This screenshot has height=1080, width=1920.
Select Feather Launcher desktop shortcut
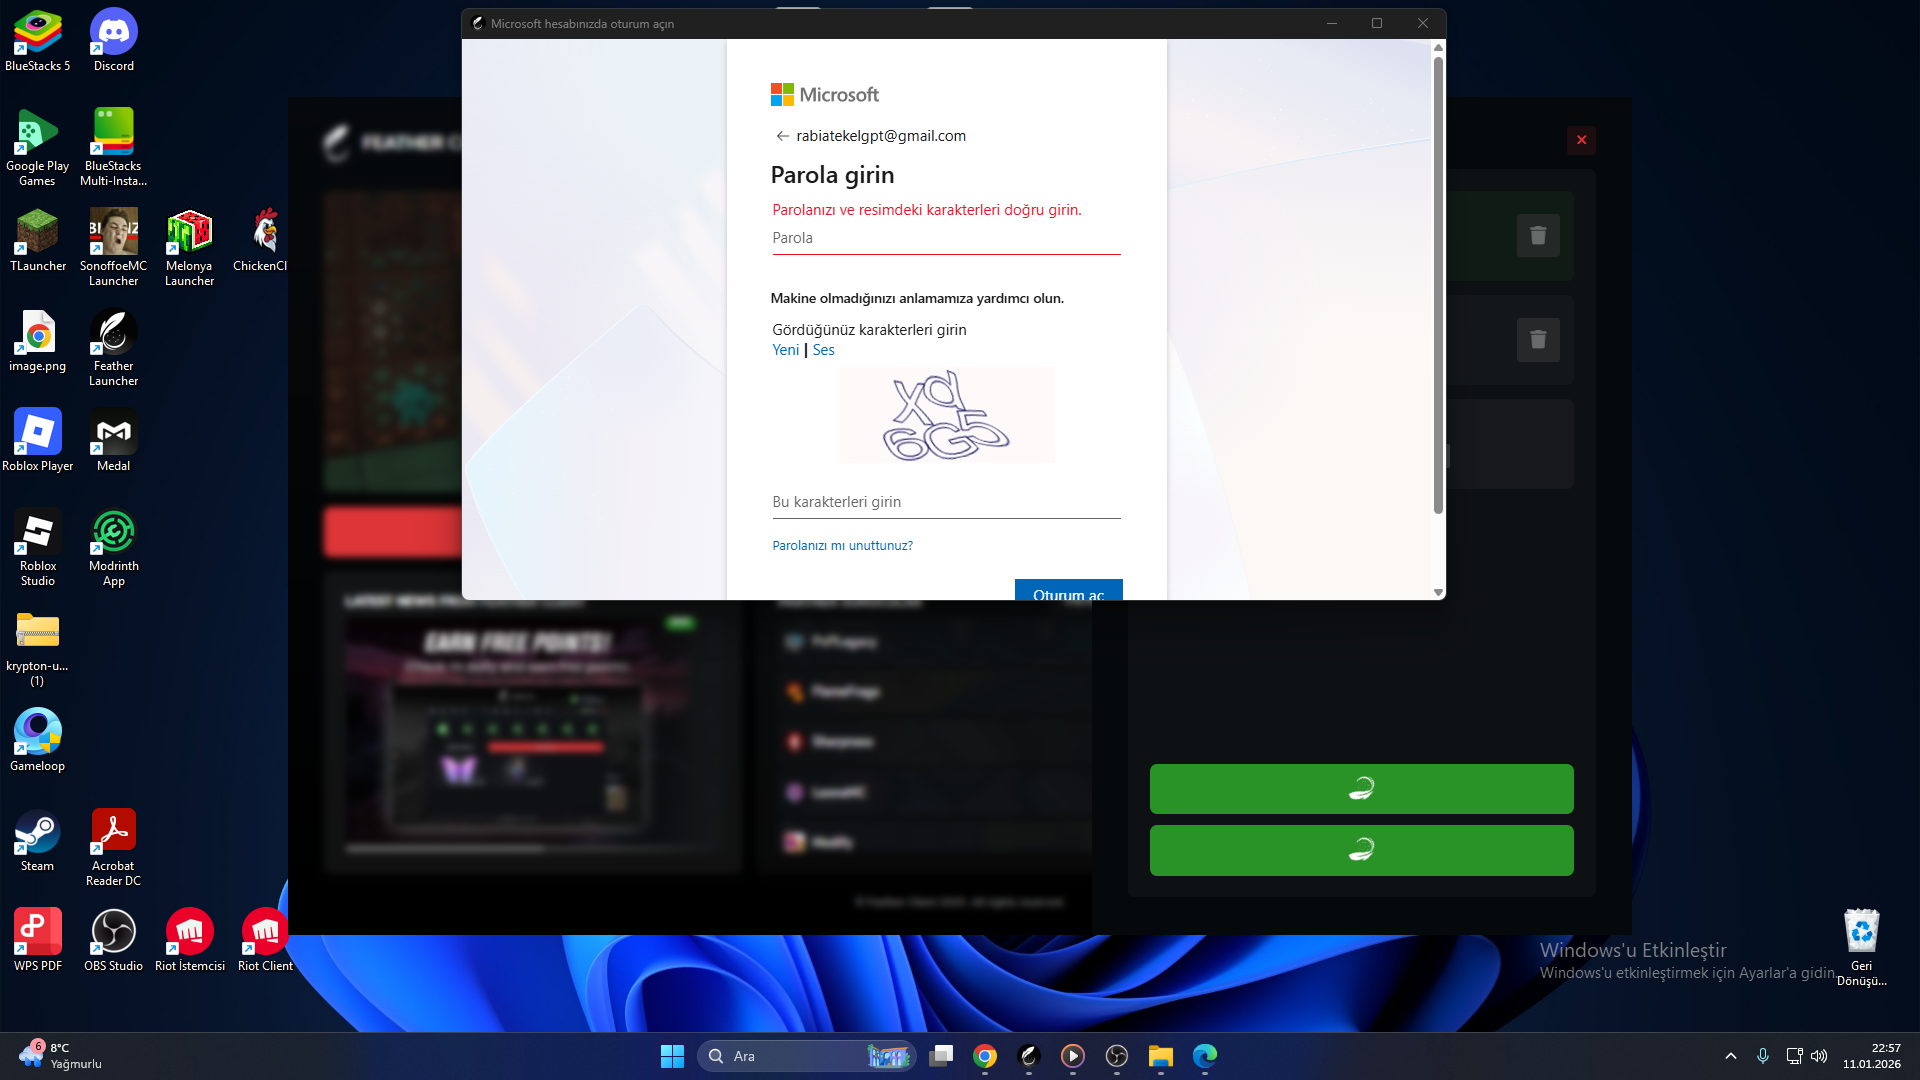(114, 347)
